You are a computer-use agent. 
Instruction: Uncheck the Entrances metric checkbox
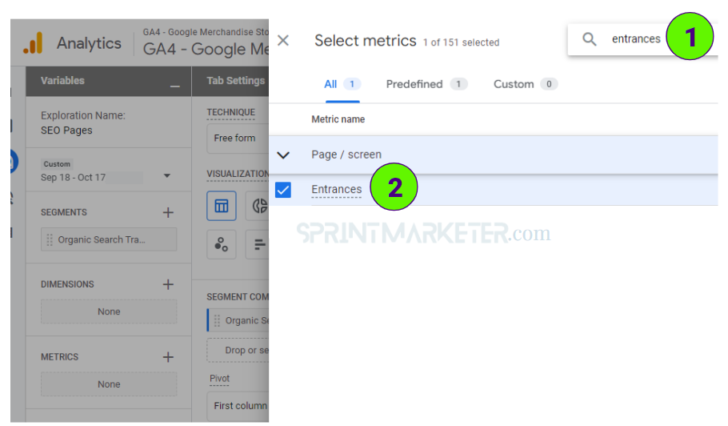(x=283, y=190)
